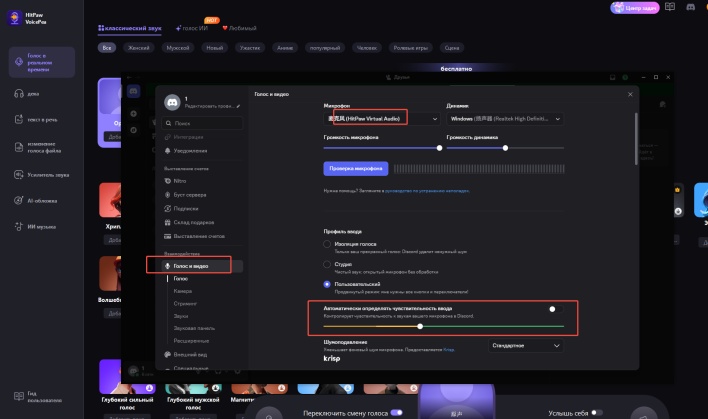Switch to AI voice tab in HitPaw
708x419 pixels.
(x=192, y=28)
